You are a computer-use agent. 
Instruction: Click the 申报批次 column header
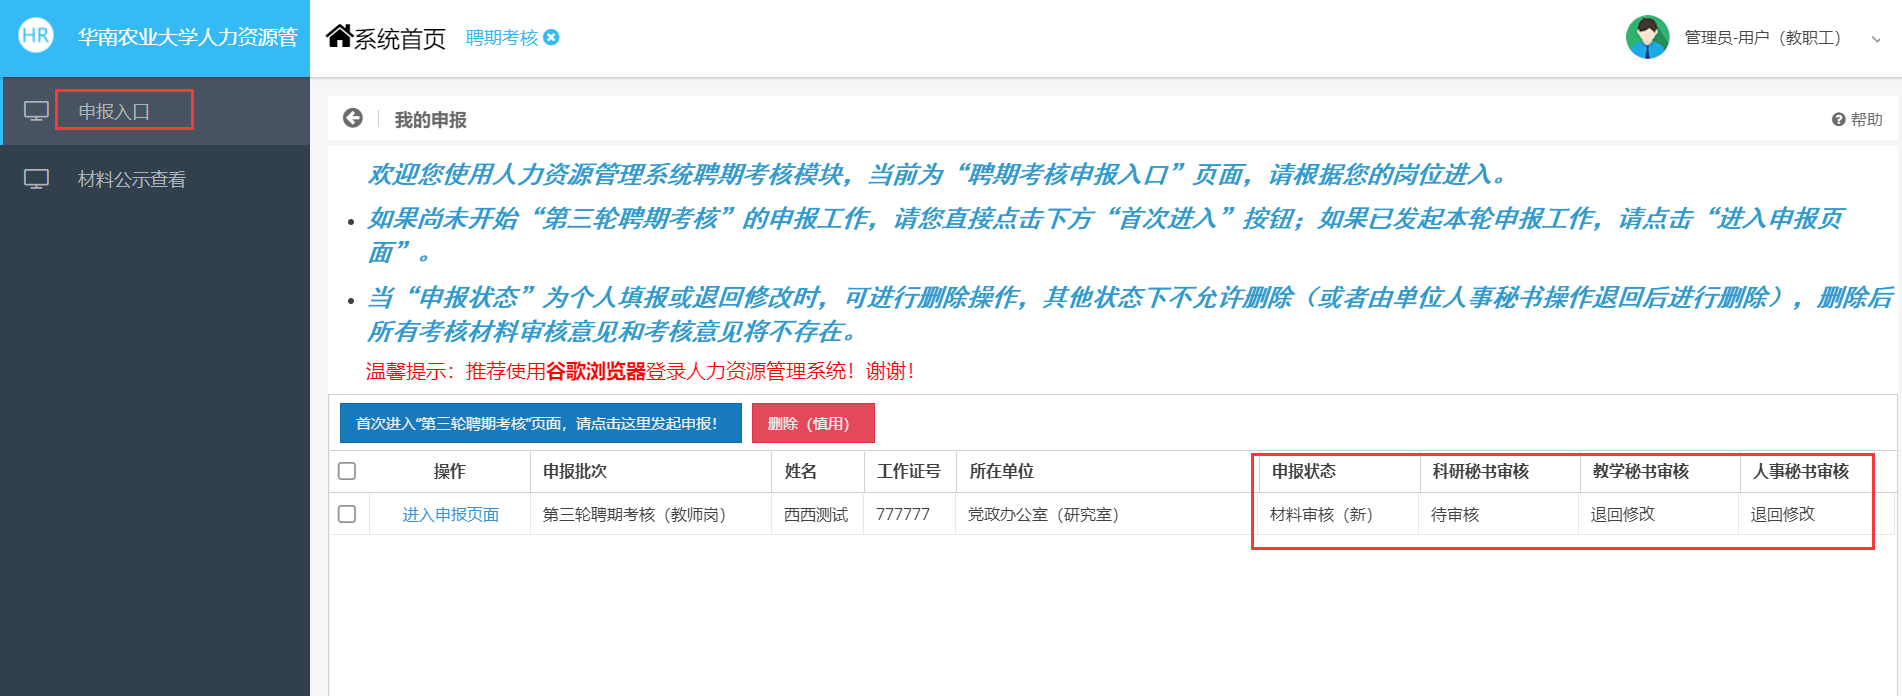(x=575, y=471)
